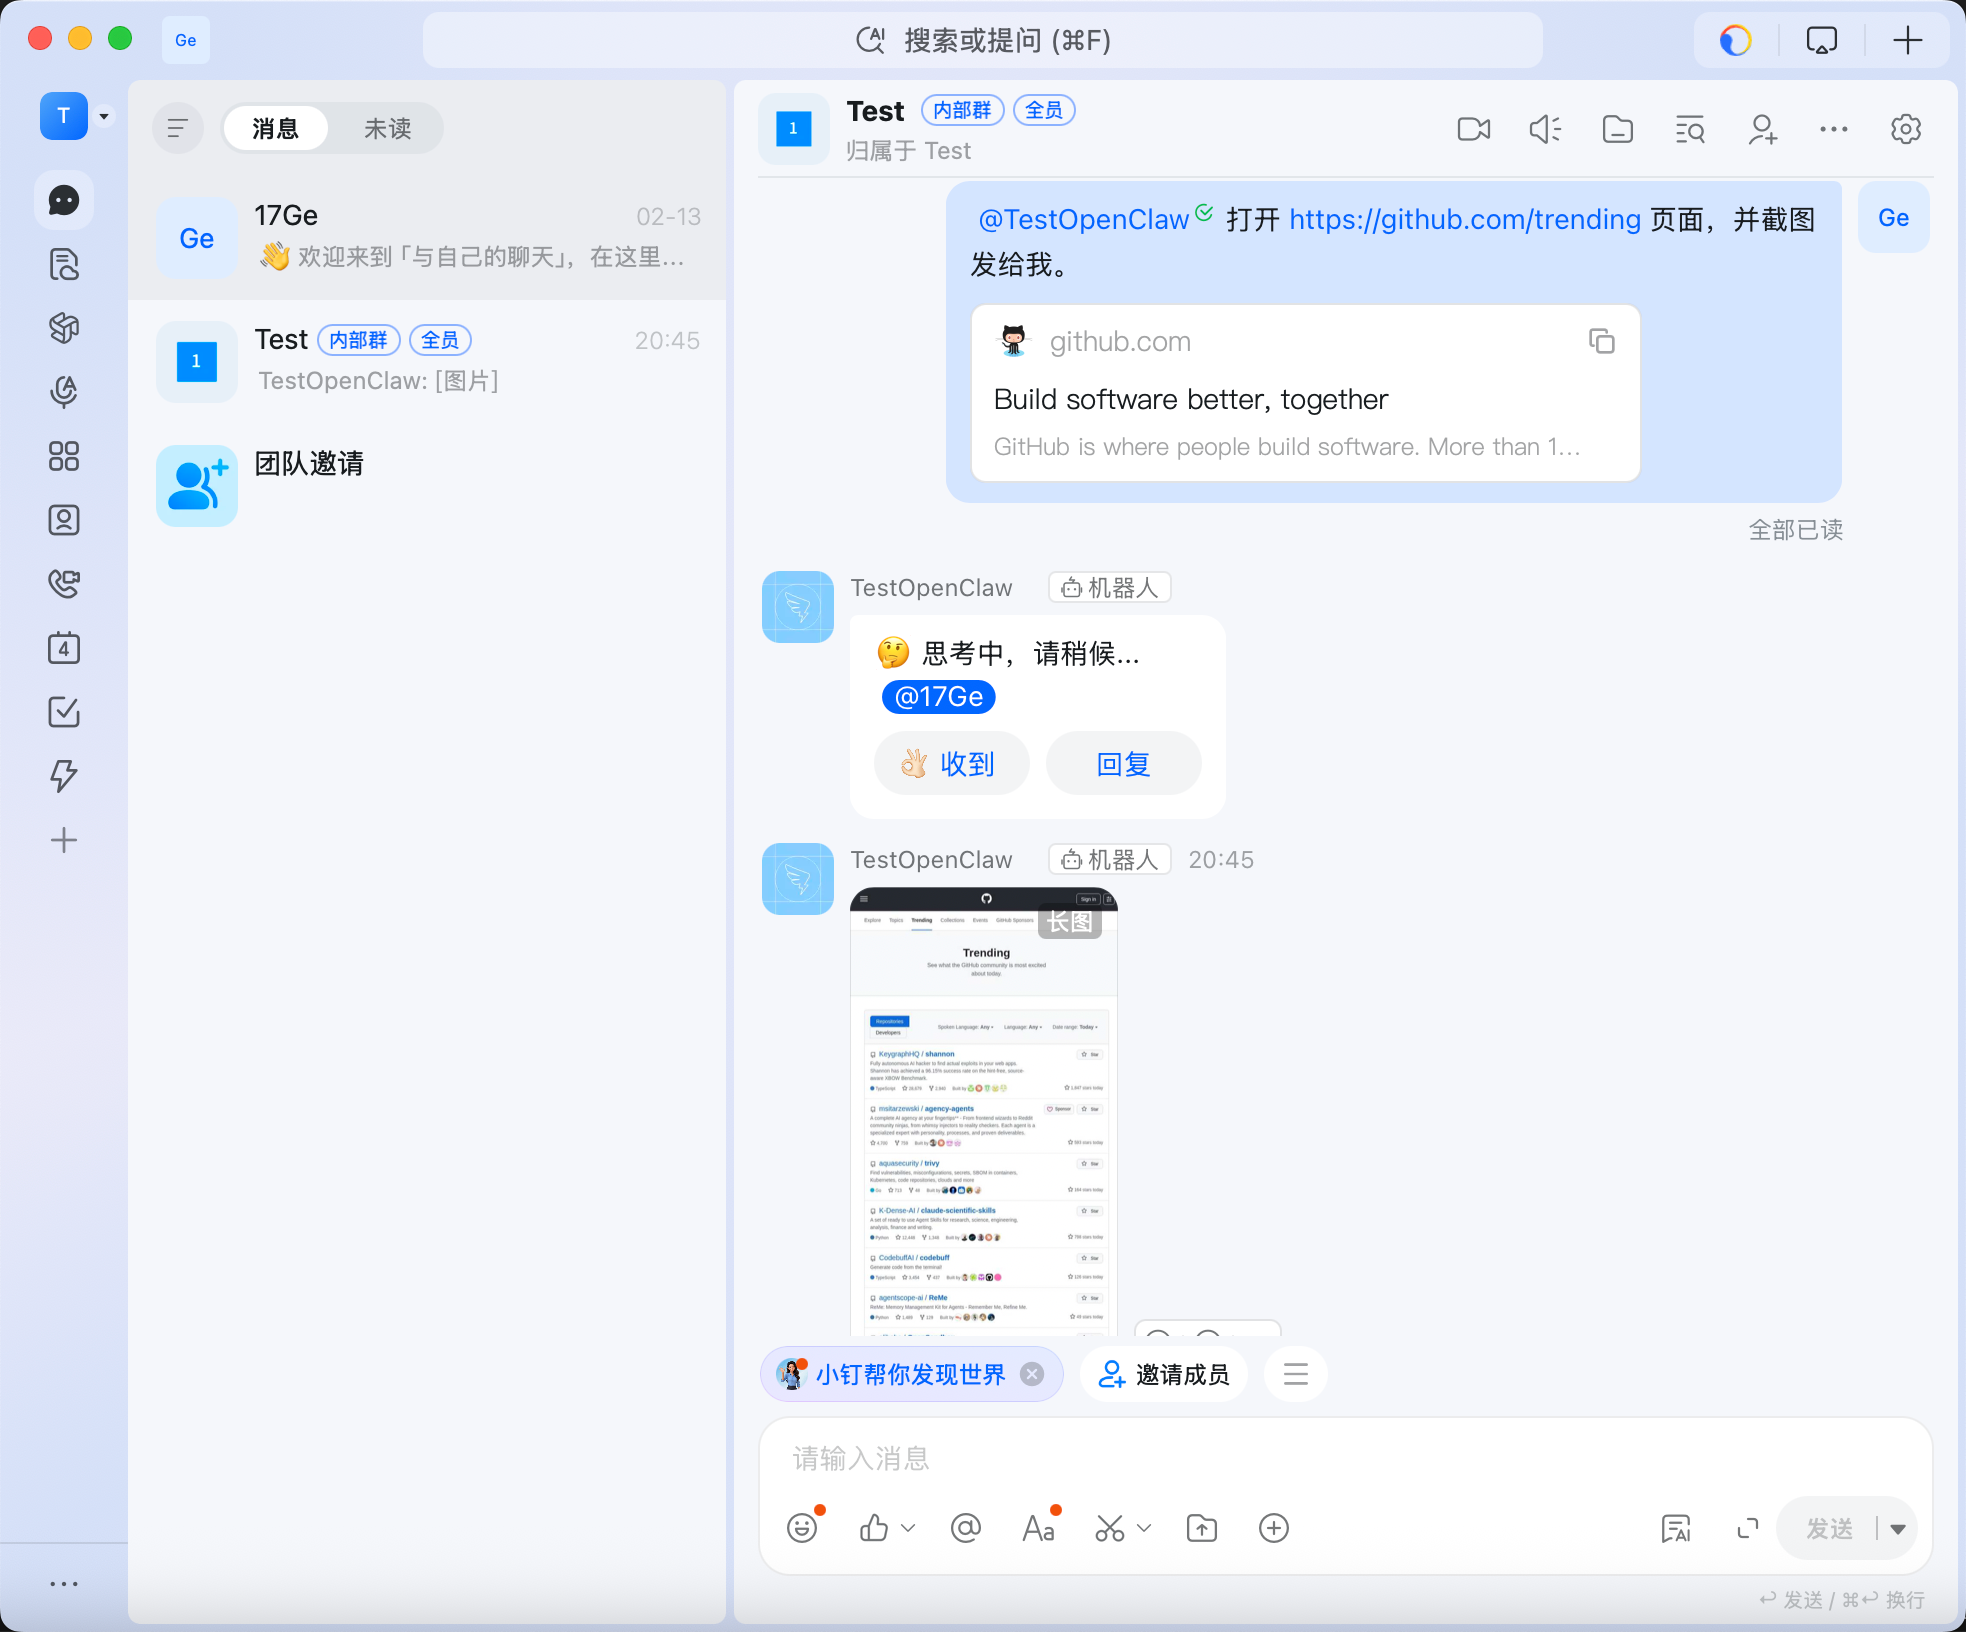Screen dimensions: 1966x1632
Task: Expand the send button options arrow
Action: point(1898,1529)
